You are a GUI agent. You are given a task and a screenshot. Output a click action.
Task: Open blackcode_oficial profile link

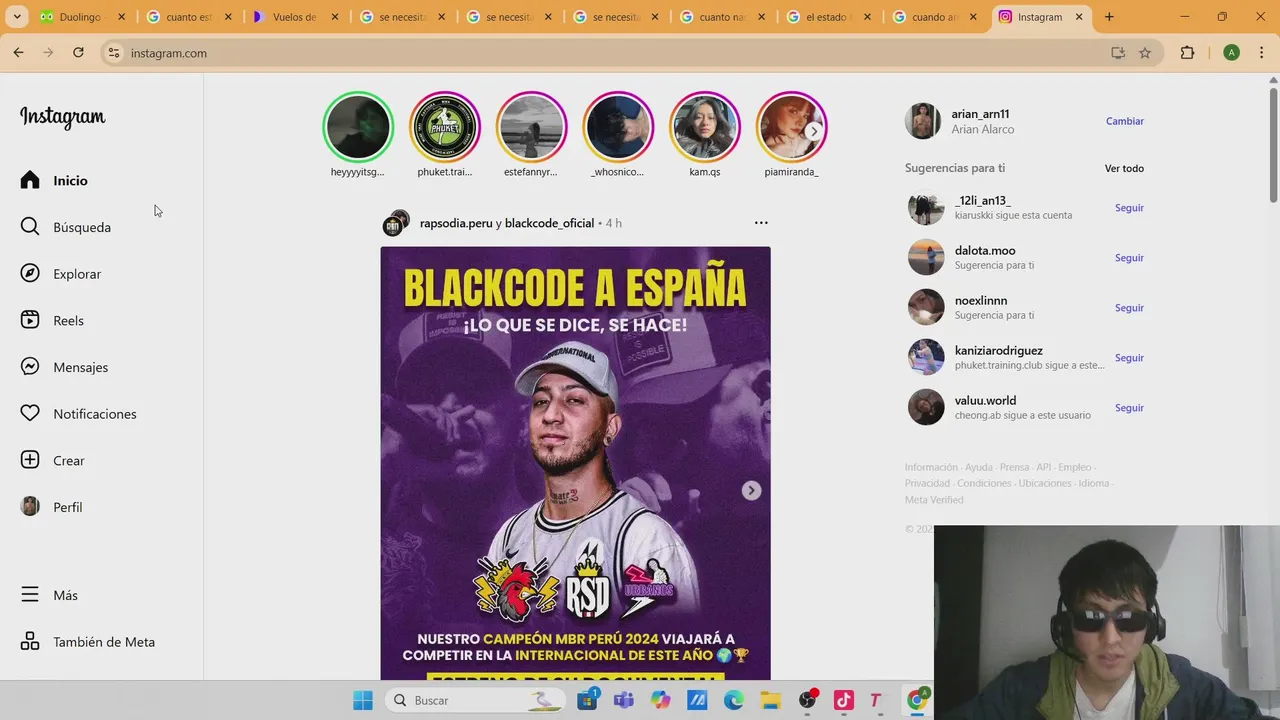pyautogui.click(x=549, y=223)
